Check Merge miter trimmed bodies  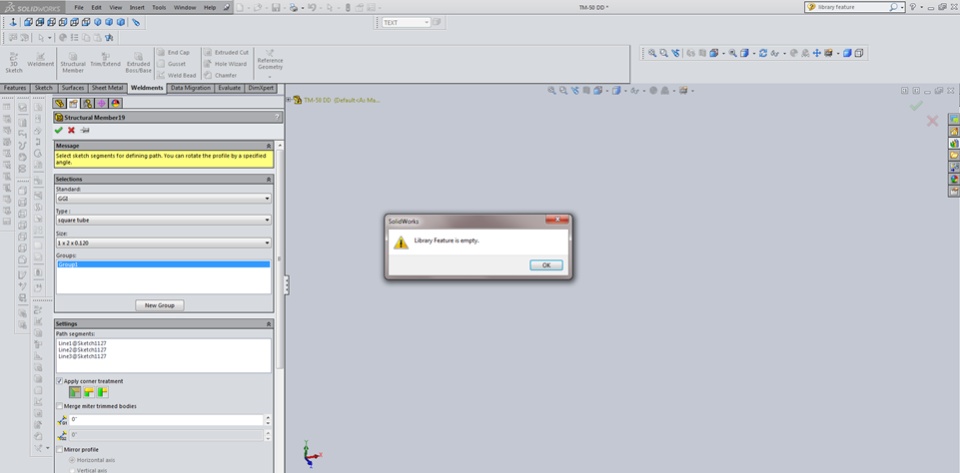pos(59,406)
